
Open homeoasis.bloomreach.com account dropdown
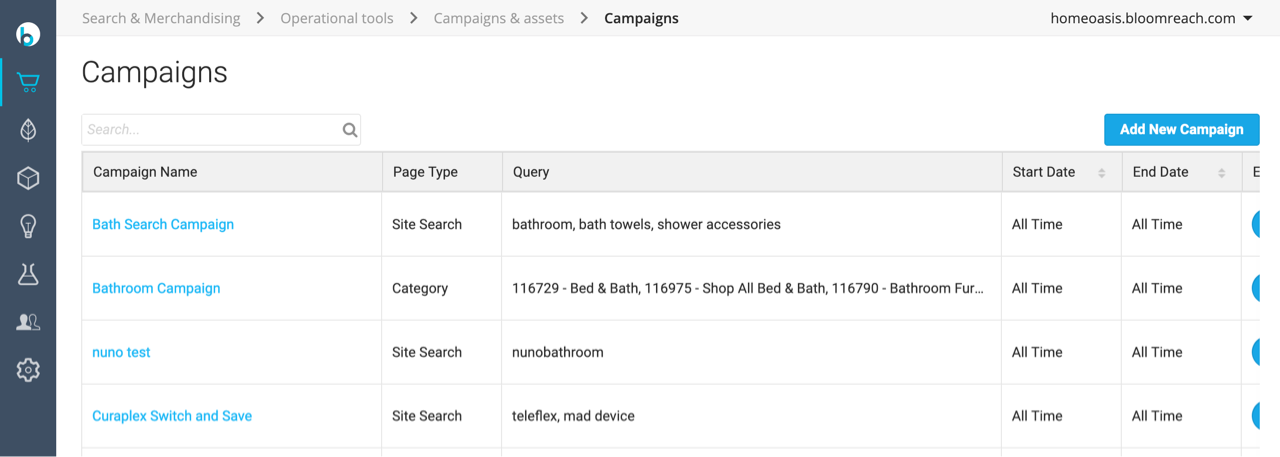pos(1151,18)
